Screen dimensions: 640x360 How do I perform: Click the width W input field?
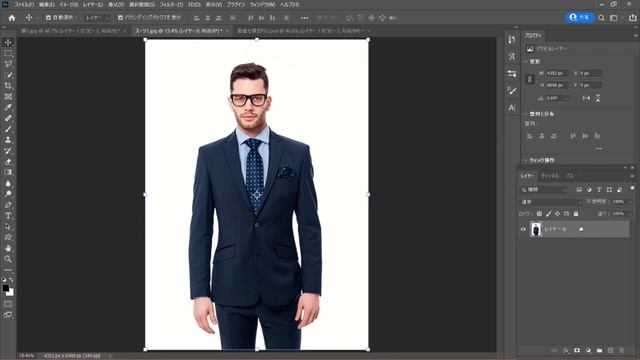pos(557,73)
